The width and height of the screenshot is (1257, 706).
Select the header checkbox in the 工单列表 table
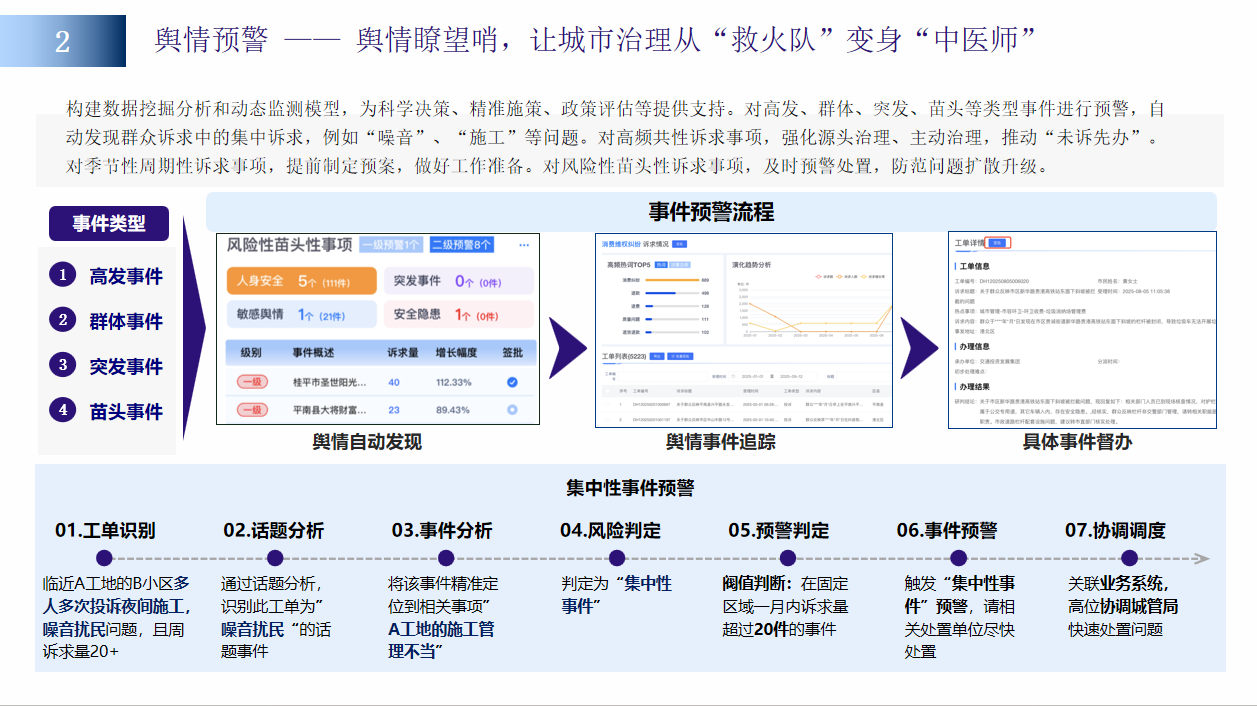pyautogui.click(x=607, y=390)
